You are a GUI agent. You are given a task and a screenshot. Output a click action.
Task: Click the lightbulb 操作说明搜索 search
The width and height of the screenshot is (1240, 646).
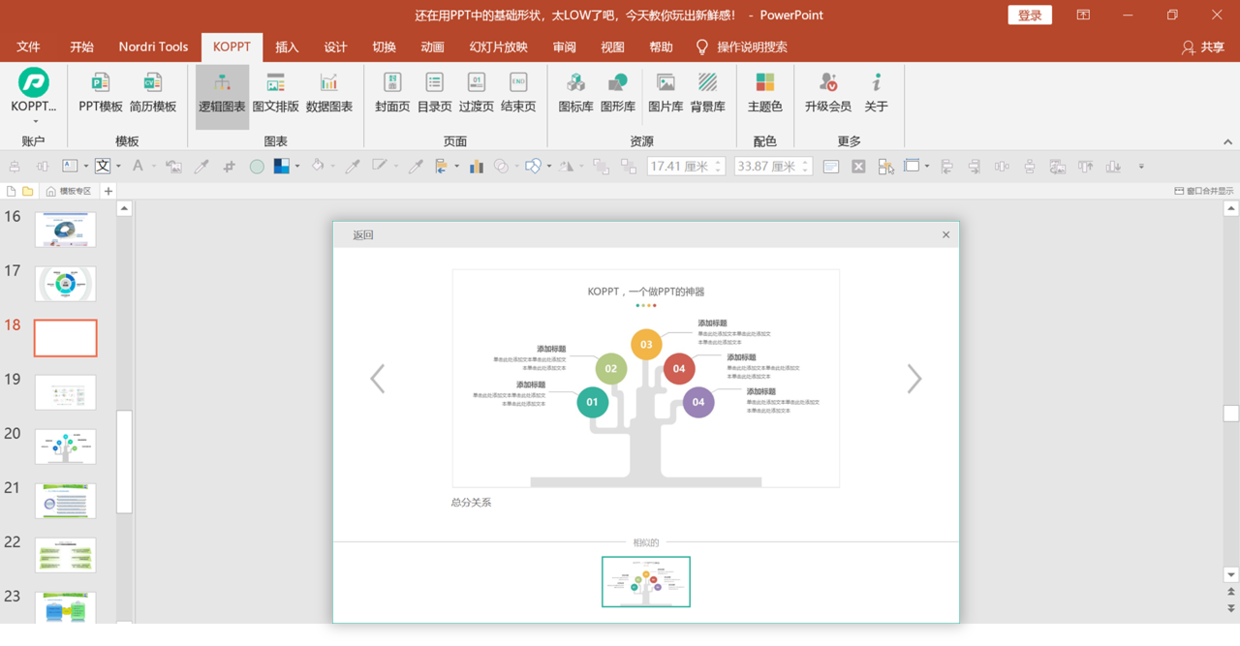tap(741, 47)
